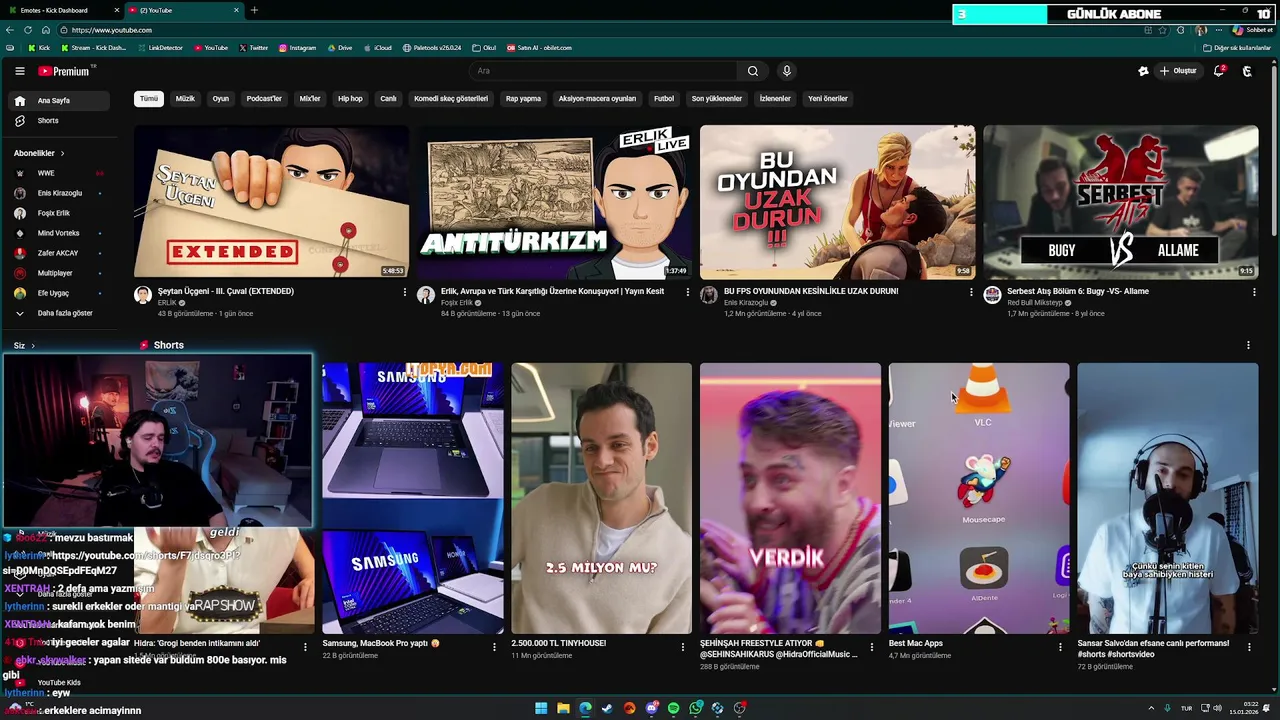The height and width of the screenshot is (720, 1280).
Task: Open Steam from the taskbar
Action: (x=607, y=708)
